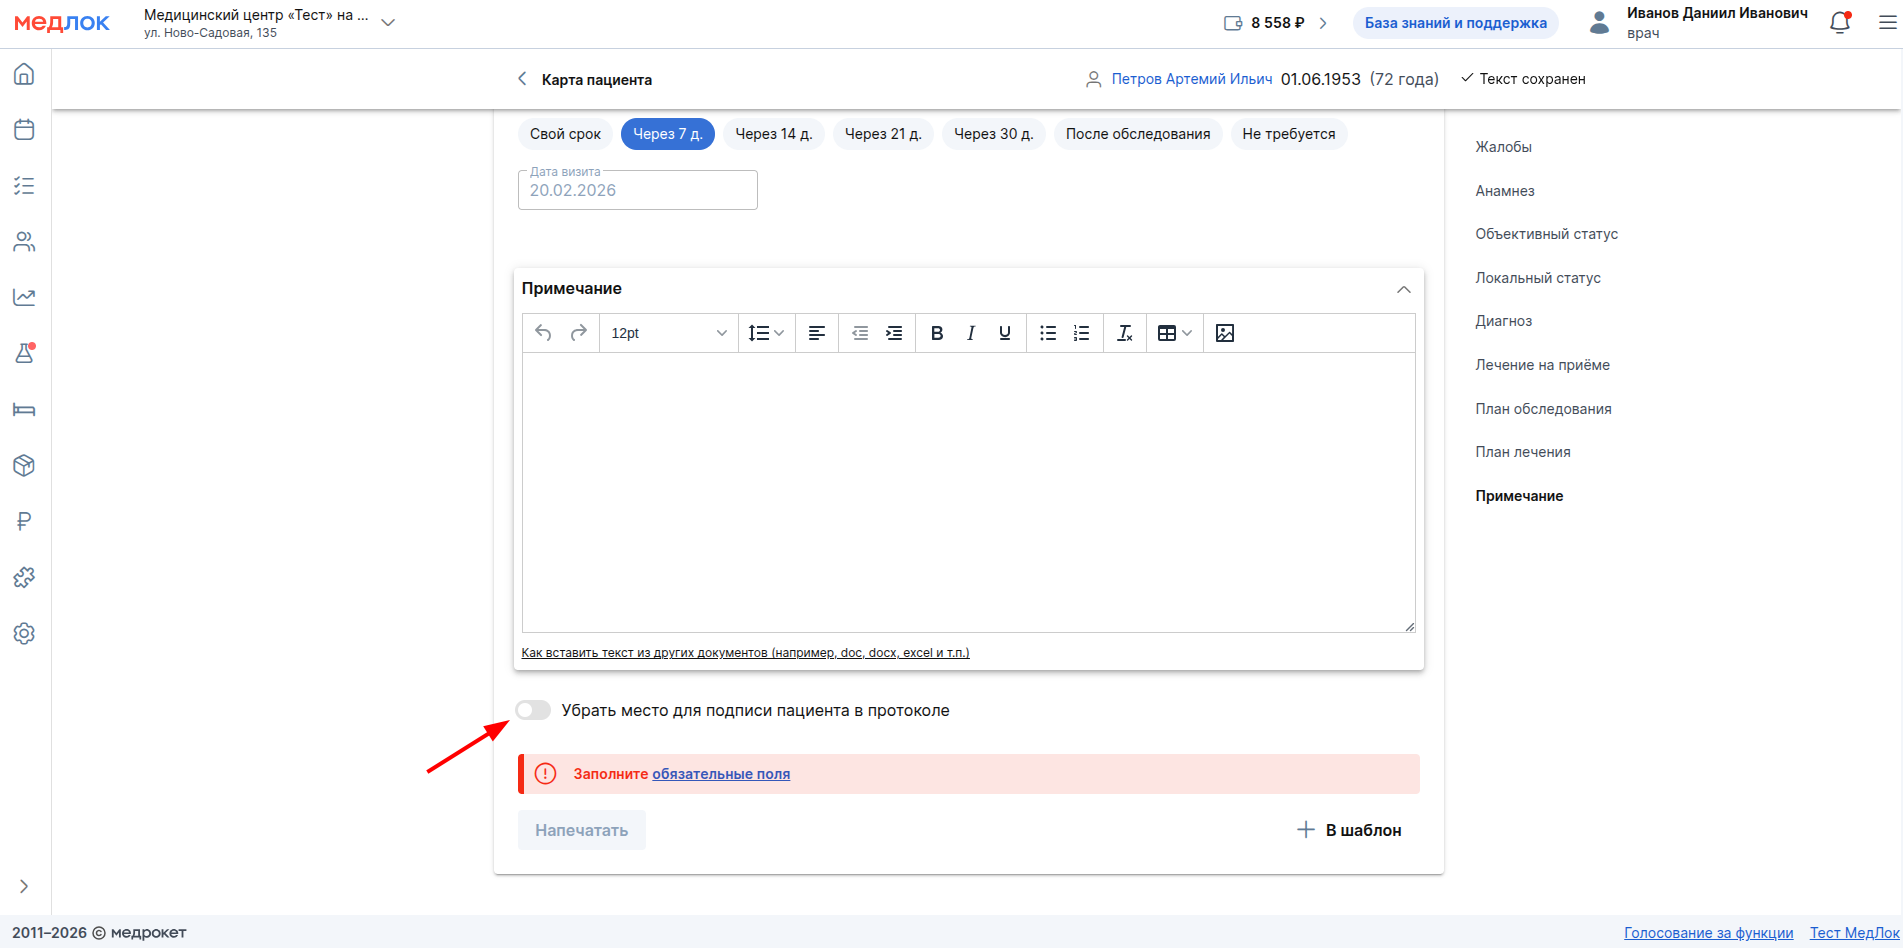Screen dimensions: 1903x948
Task: Open notifications bell icon
Action: coord(1839,23)
